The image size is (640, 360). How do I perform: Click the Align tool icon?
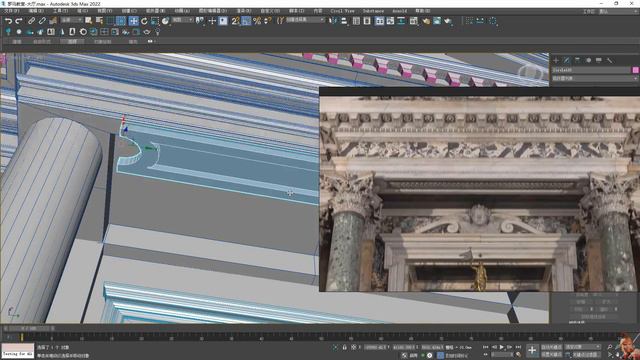pos(344,21)
